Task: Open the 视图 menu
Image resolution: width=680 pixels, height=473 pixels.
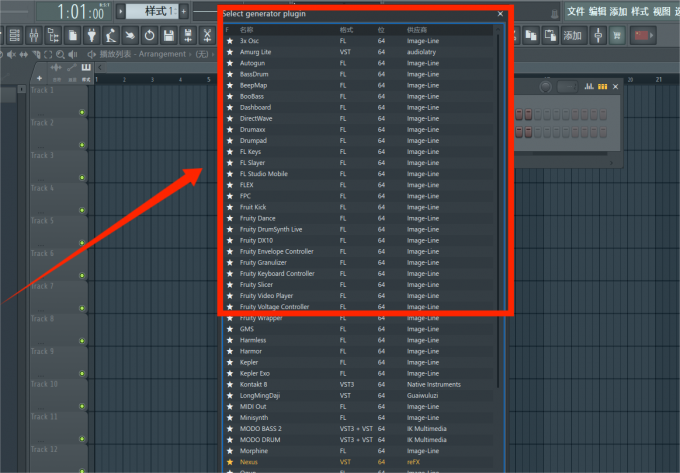Action: [x=661, y=12]
